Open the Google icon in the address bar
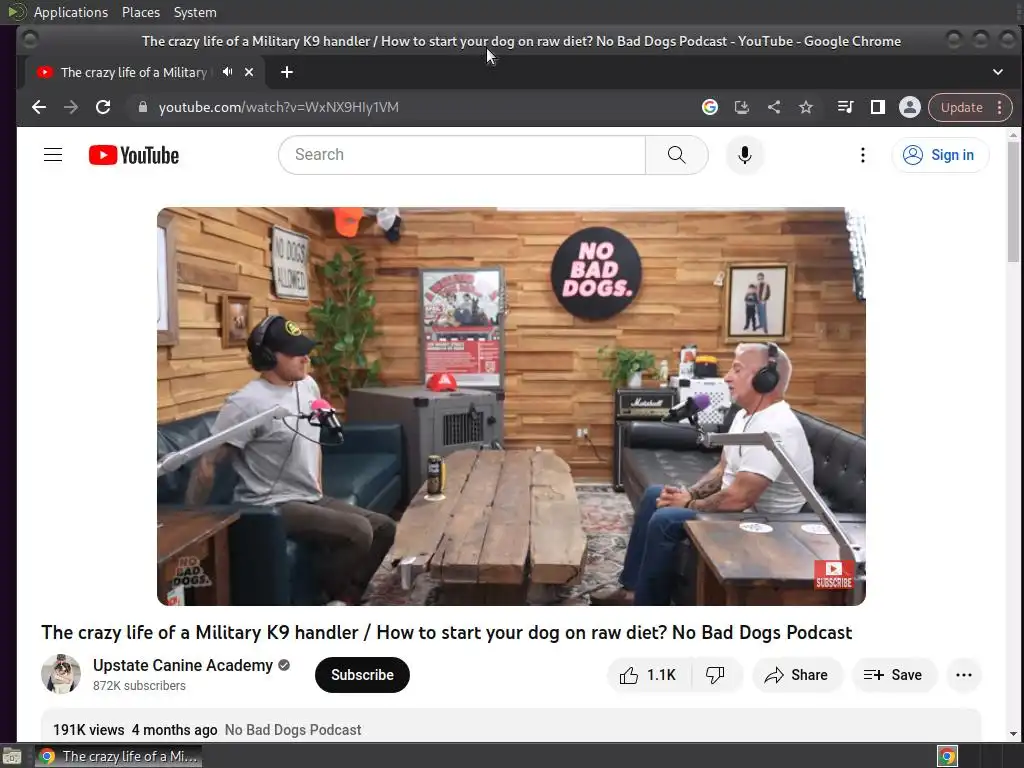 (710, 107)
